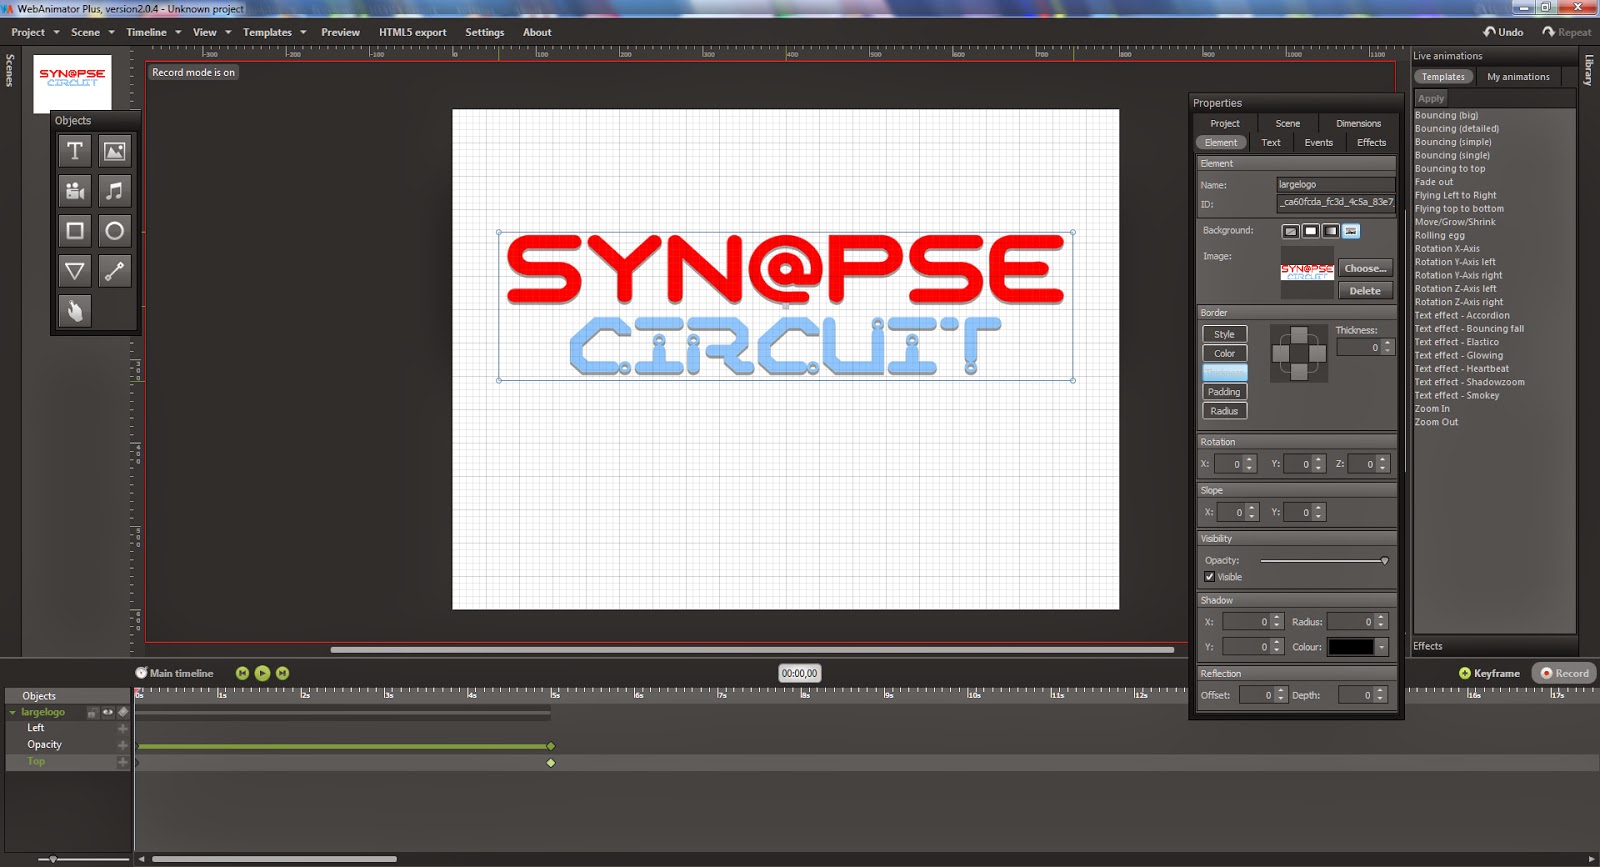1600x867 pixels.
Task: Select the border Thickness toggle button
Action: click(x=1224, y=372)
